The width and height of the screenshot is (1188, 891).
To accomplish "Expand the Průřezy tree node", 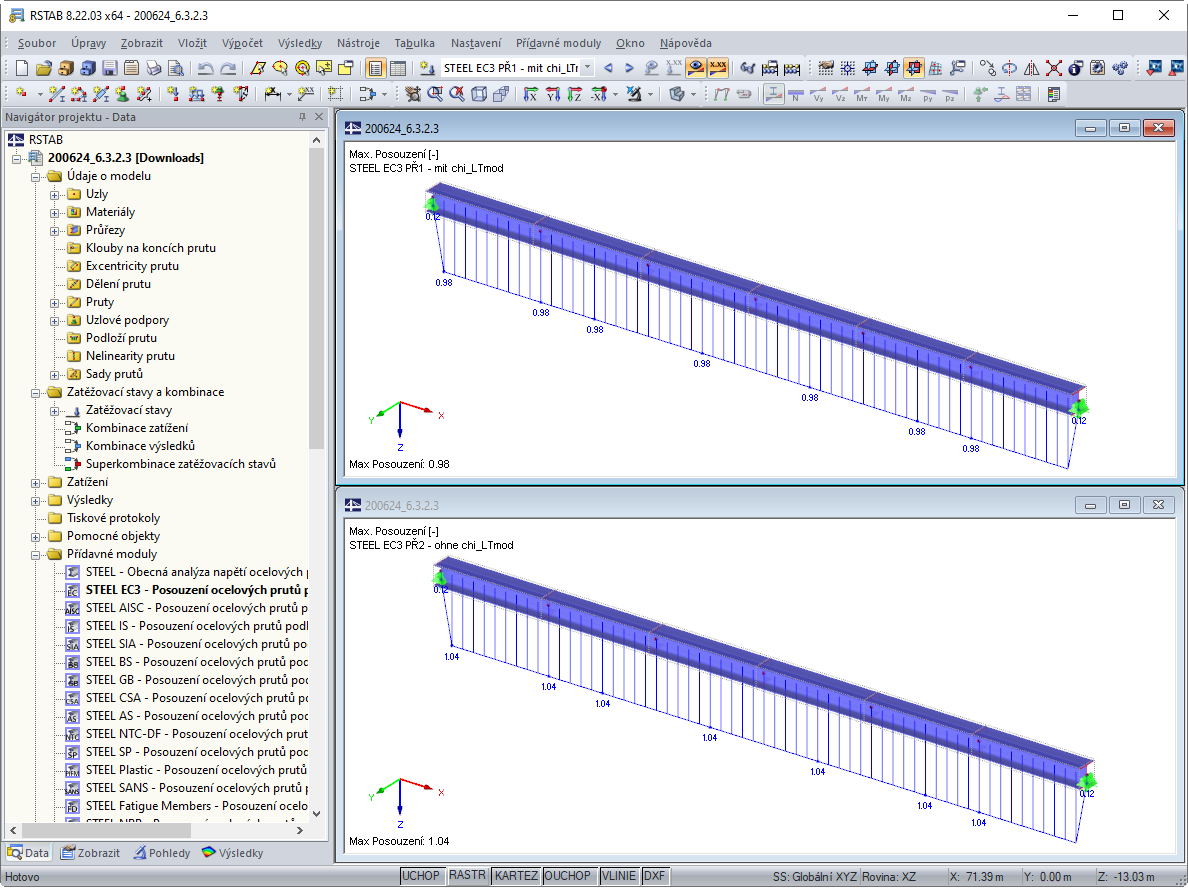I will click(x=55, y=231).
